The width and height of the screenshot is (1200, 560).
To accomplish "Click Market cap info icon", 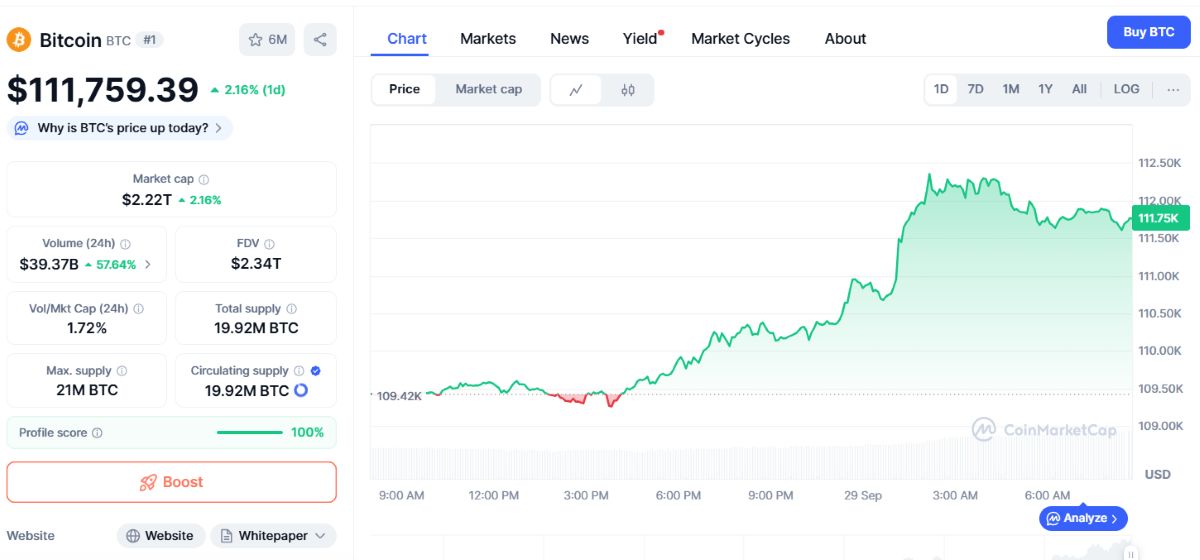I will pyautogui.click(x=204, y=180).
